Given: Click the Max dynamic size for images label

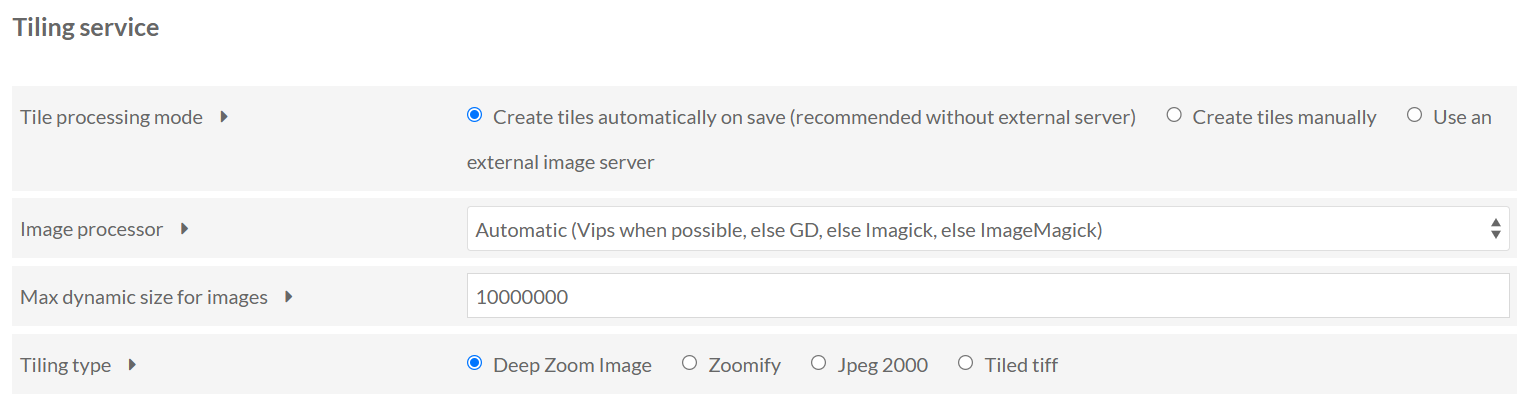Looking at the screenshot, I should pyautogui.click(x=144, y=297).
